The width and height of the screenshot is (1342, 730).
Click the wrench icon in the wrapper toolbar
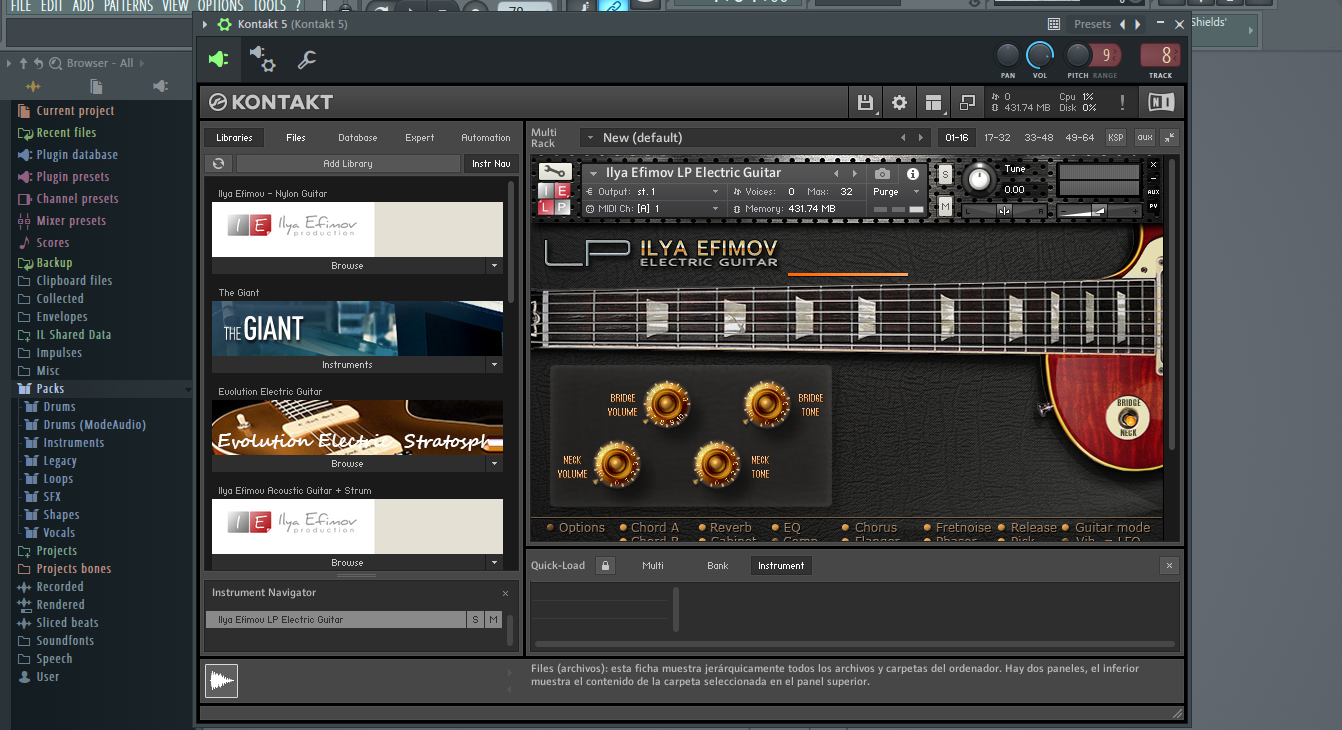307,60
